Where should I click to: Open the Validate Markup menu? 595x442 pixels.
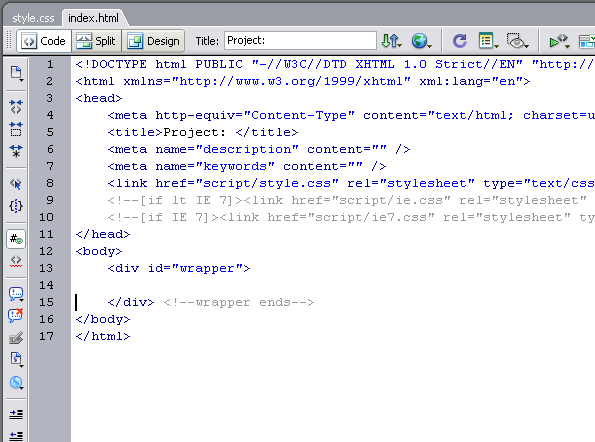coord(559,41)
